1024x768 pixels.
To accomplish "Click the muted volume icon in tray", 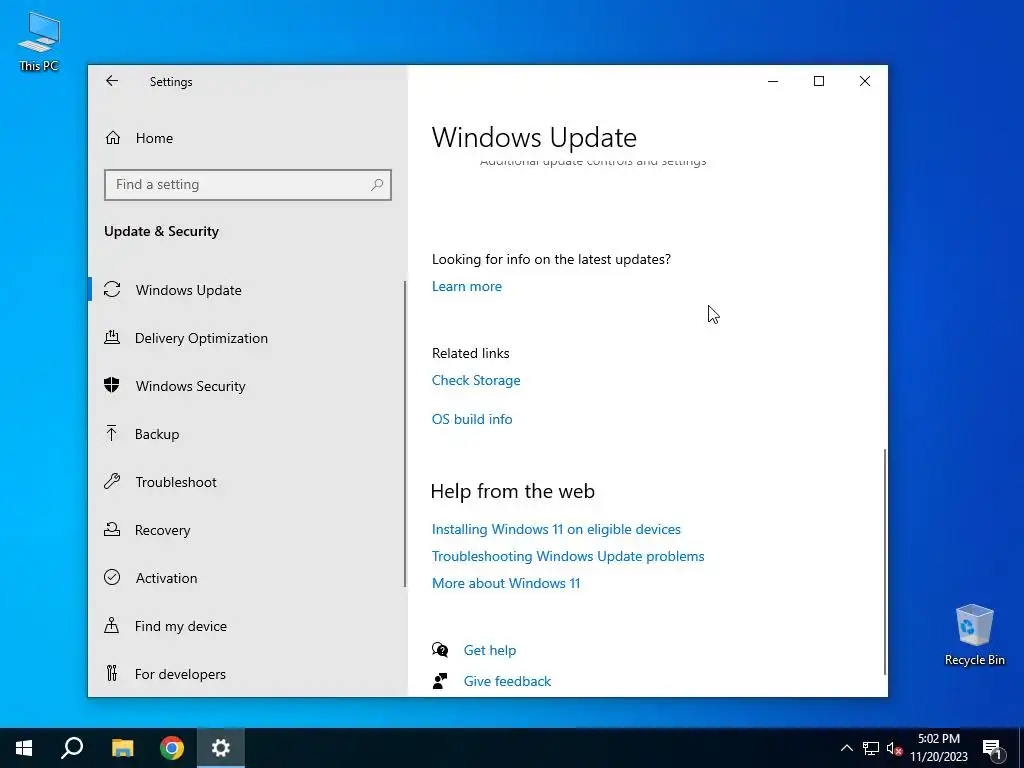I will pos(895,748).
